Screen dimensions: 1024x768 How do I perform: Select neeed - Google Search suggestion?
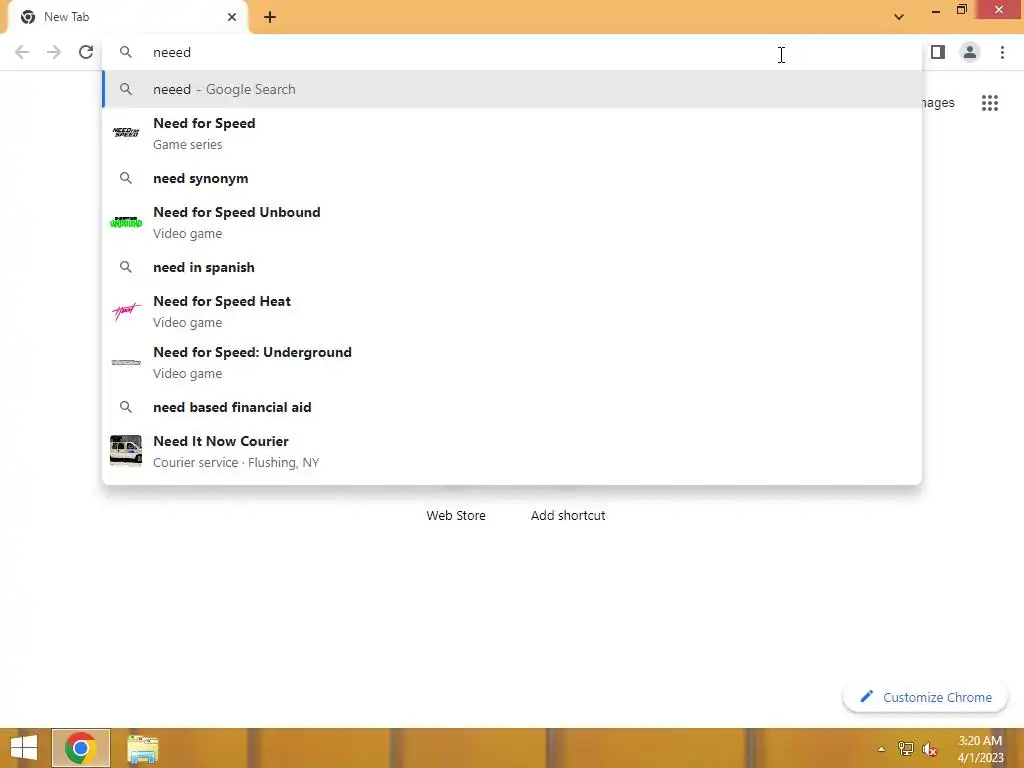pyautogui.click(x=512, y=89)
